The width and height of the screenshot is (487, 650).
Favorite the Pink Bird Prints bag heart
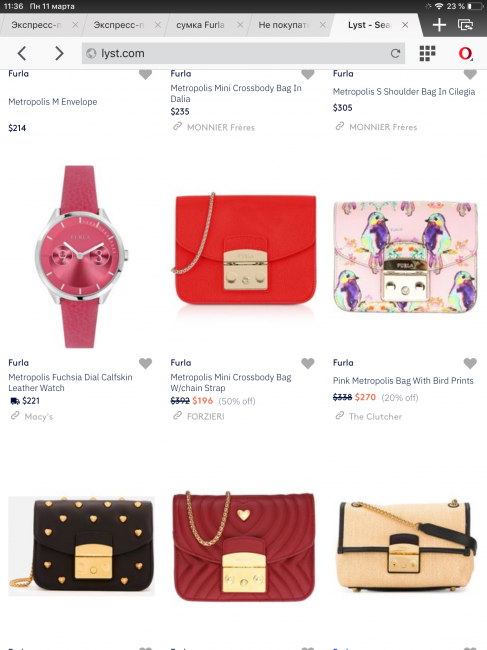tap(470, 363)
